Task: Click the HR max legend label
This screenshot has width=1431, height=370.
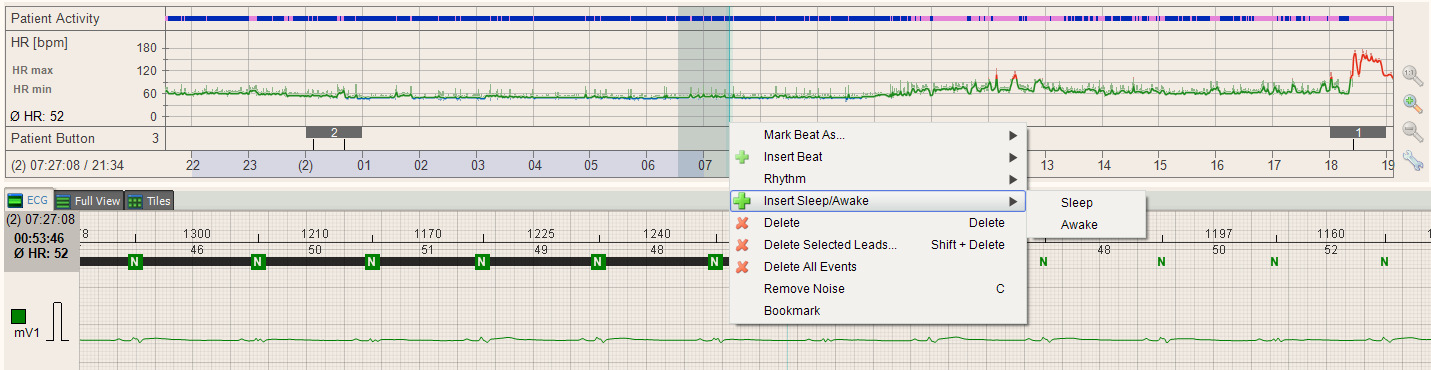Action: pos(32,70)
